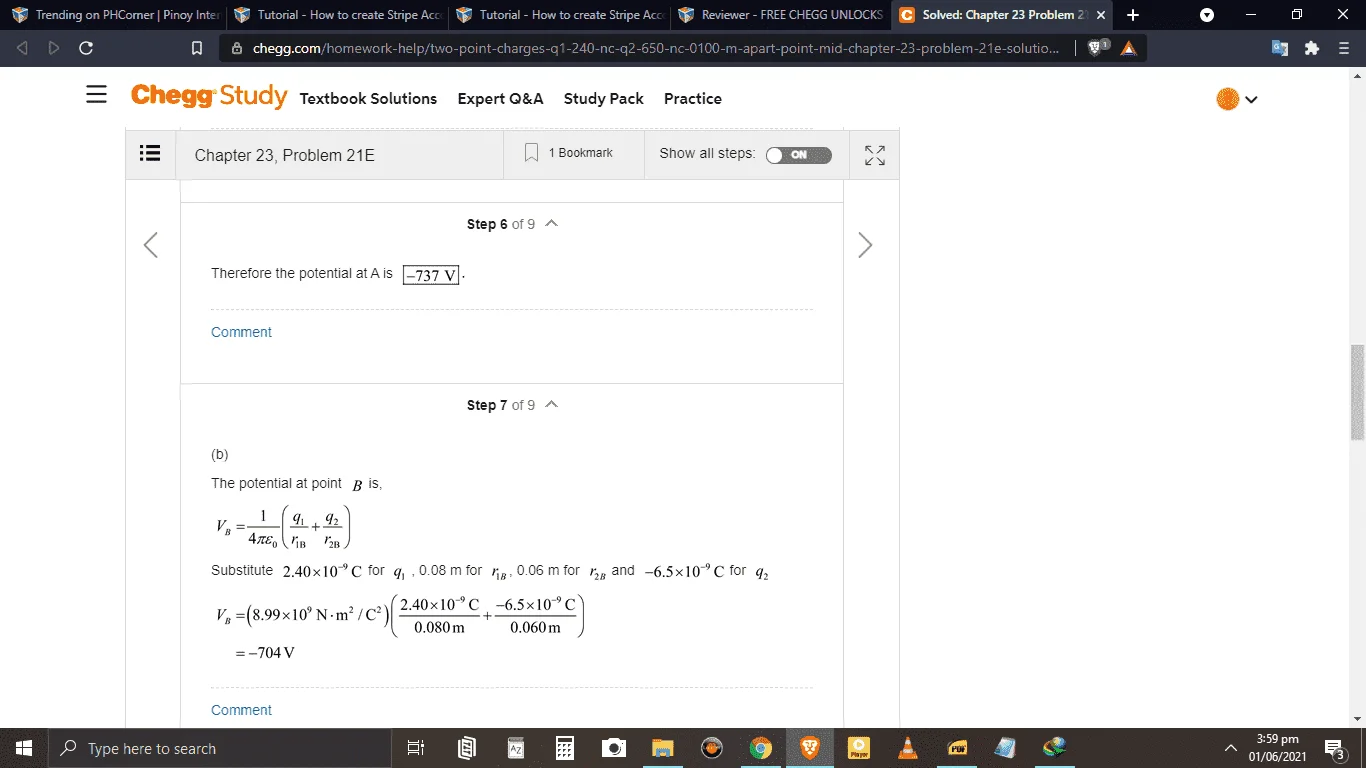Switch to Trending on PHCorner tab
Screen dimensions: 1366x768
(115, 15)
